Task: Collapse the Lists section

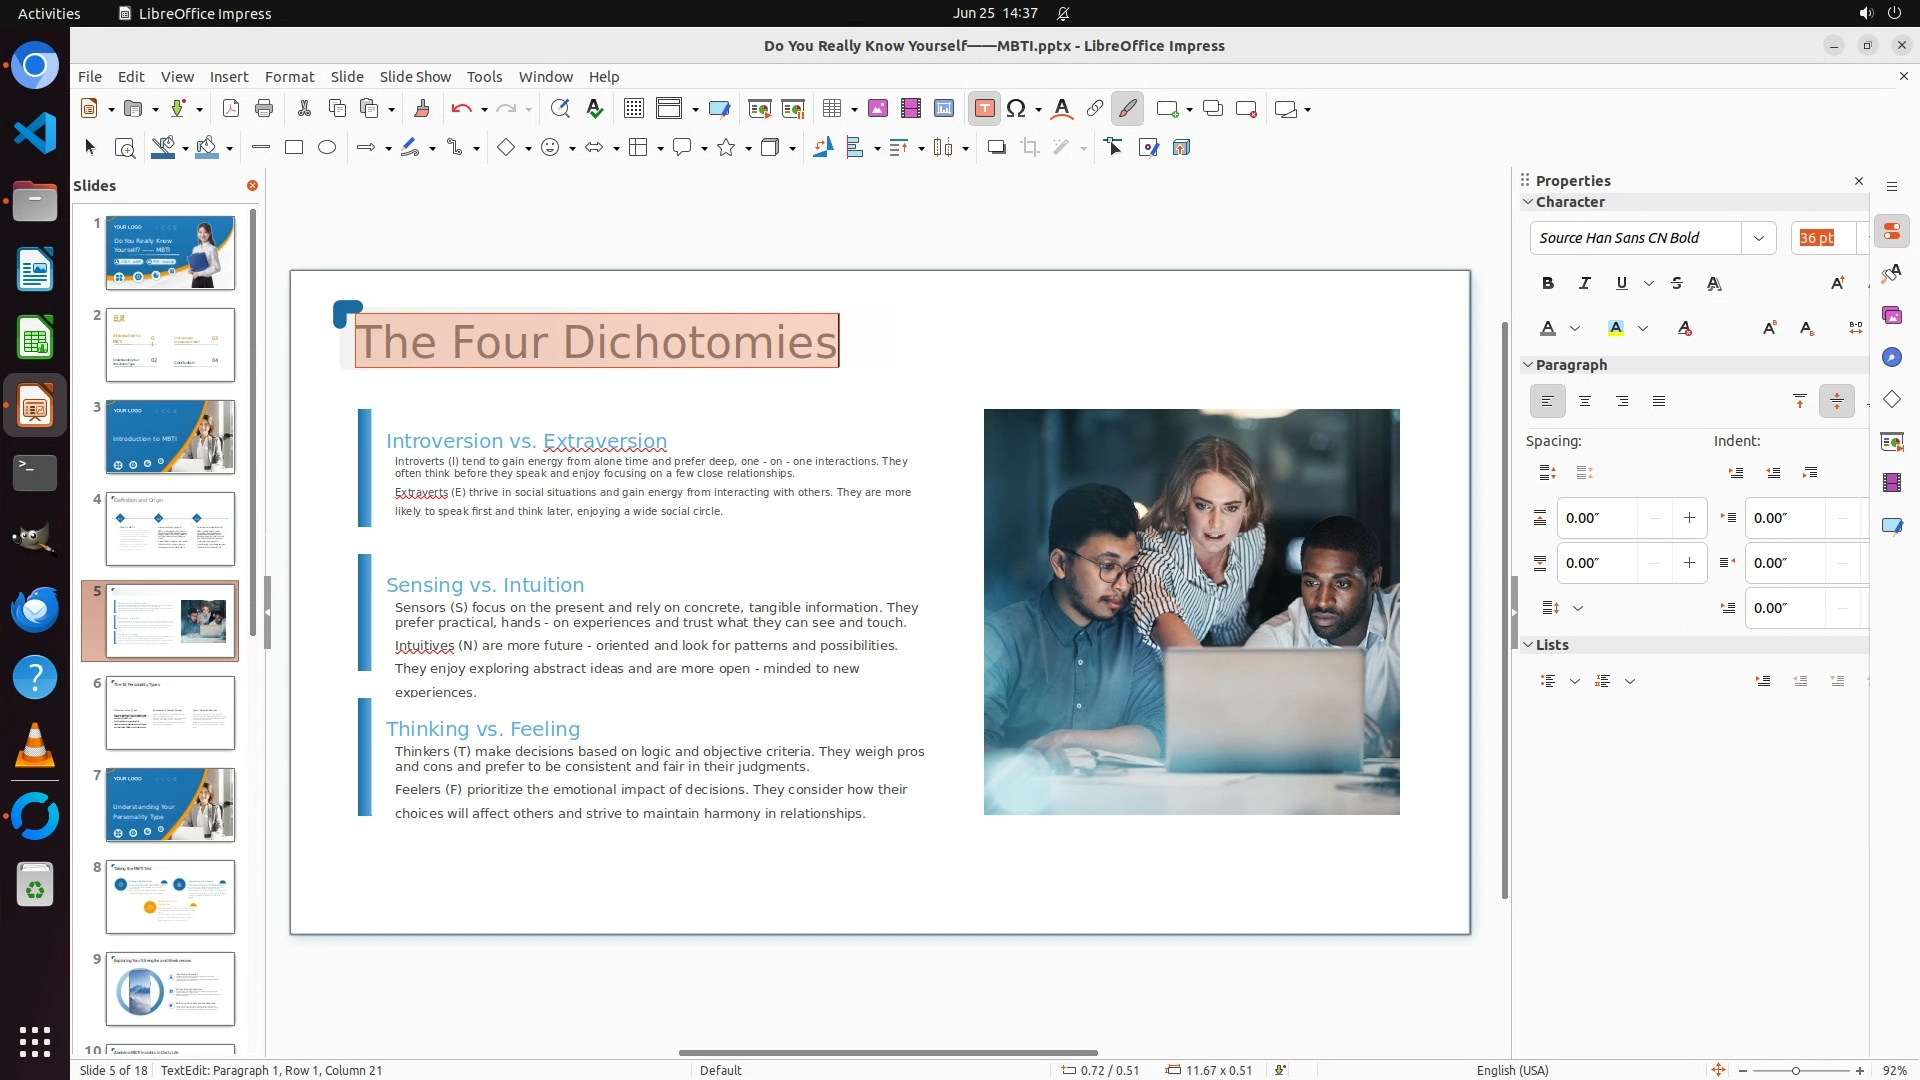Action: tap(1528, 645)
